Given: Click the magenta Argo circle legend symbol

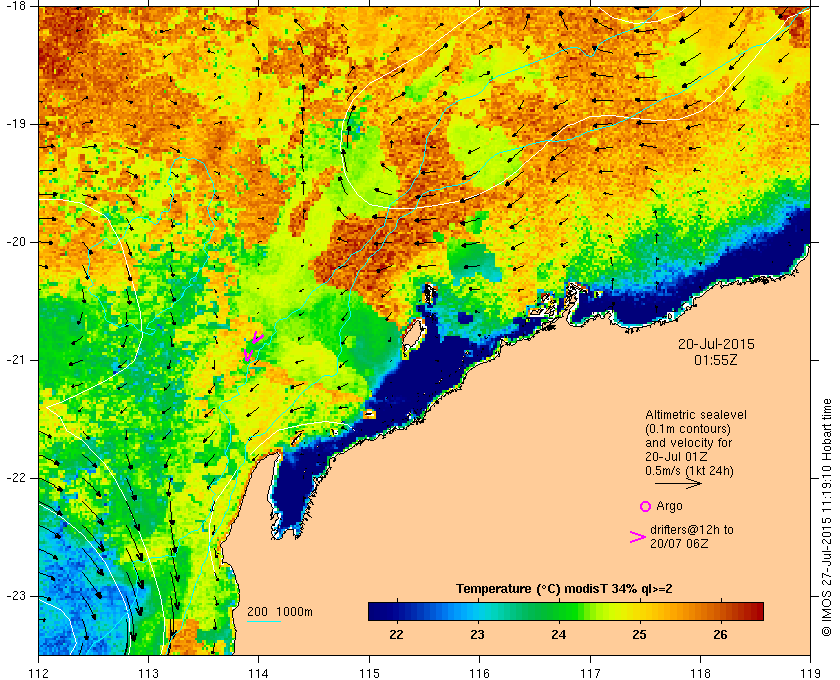Looking at the screenshot, I should coord(645,506).
